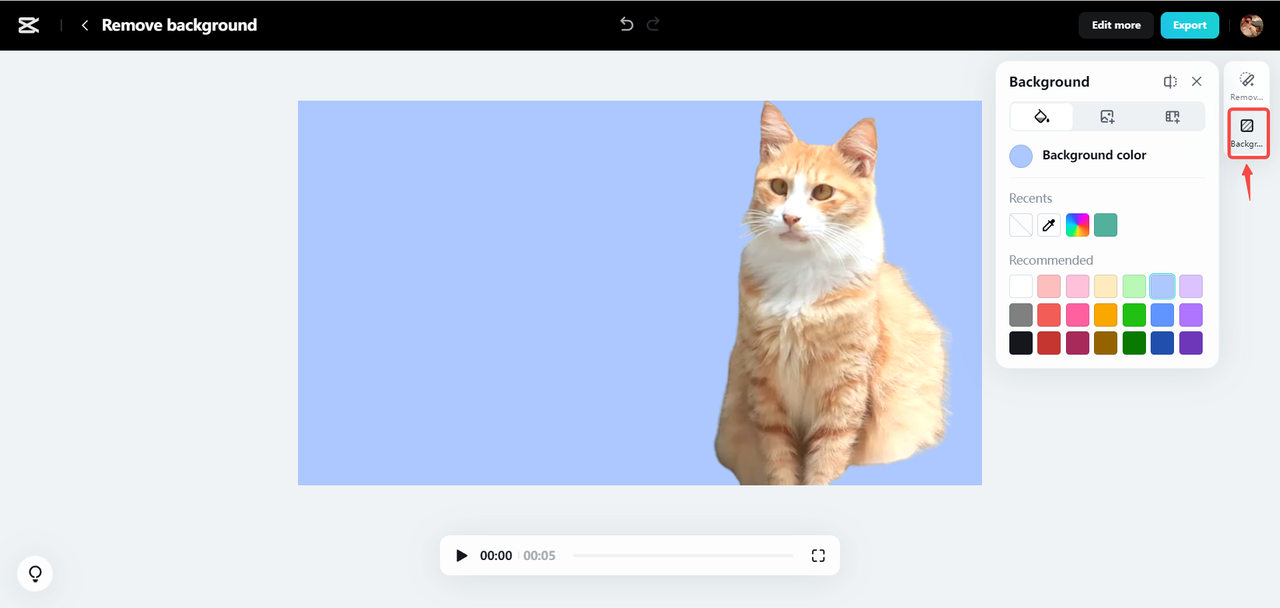Play the video preview

pyautogui.click(x=461, y=555)
